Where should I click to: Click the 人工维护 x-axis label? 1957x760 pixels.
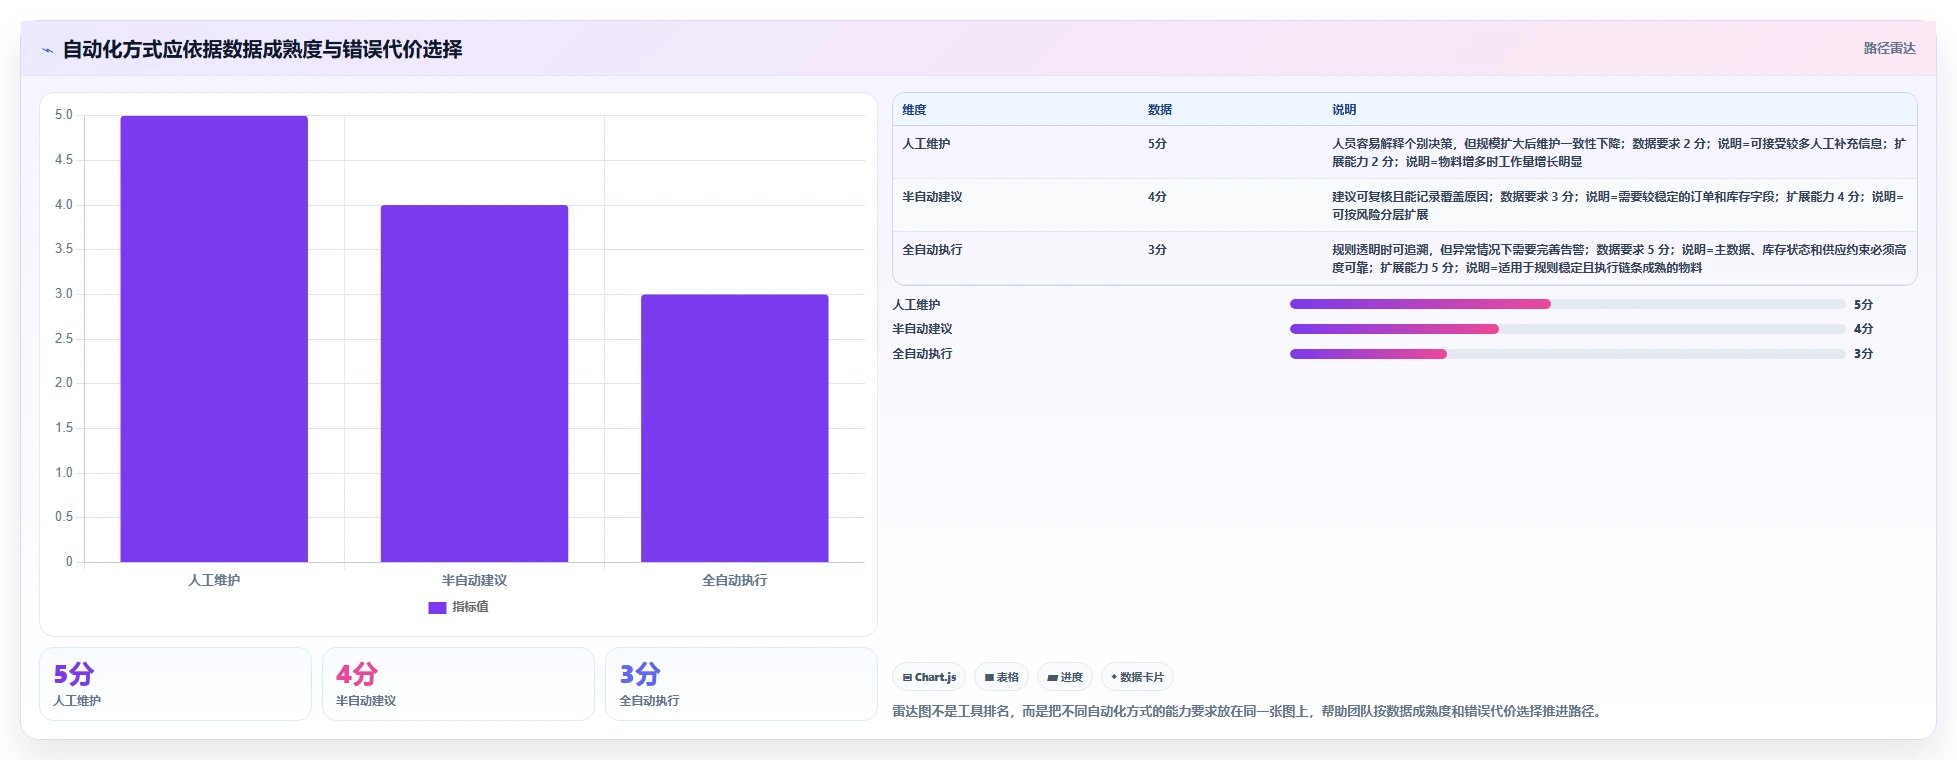(214, 580)
